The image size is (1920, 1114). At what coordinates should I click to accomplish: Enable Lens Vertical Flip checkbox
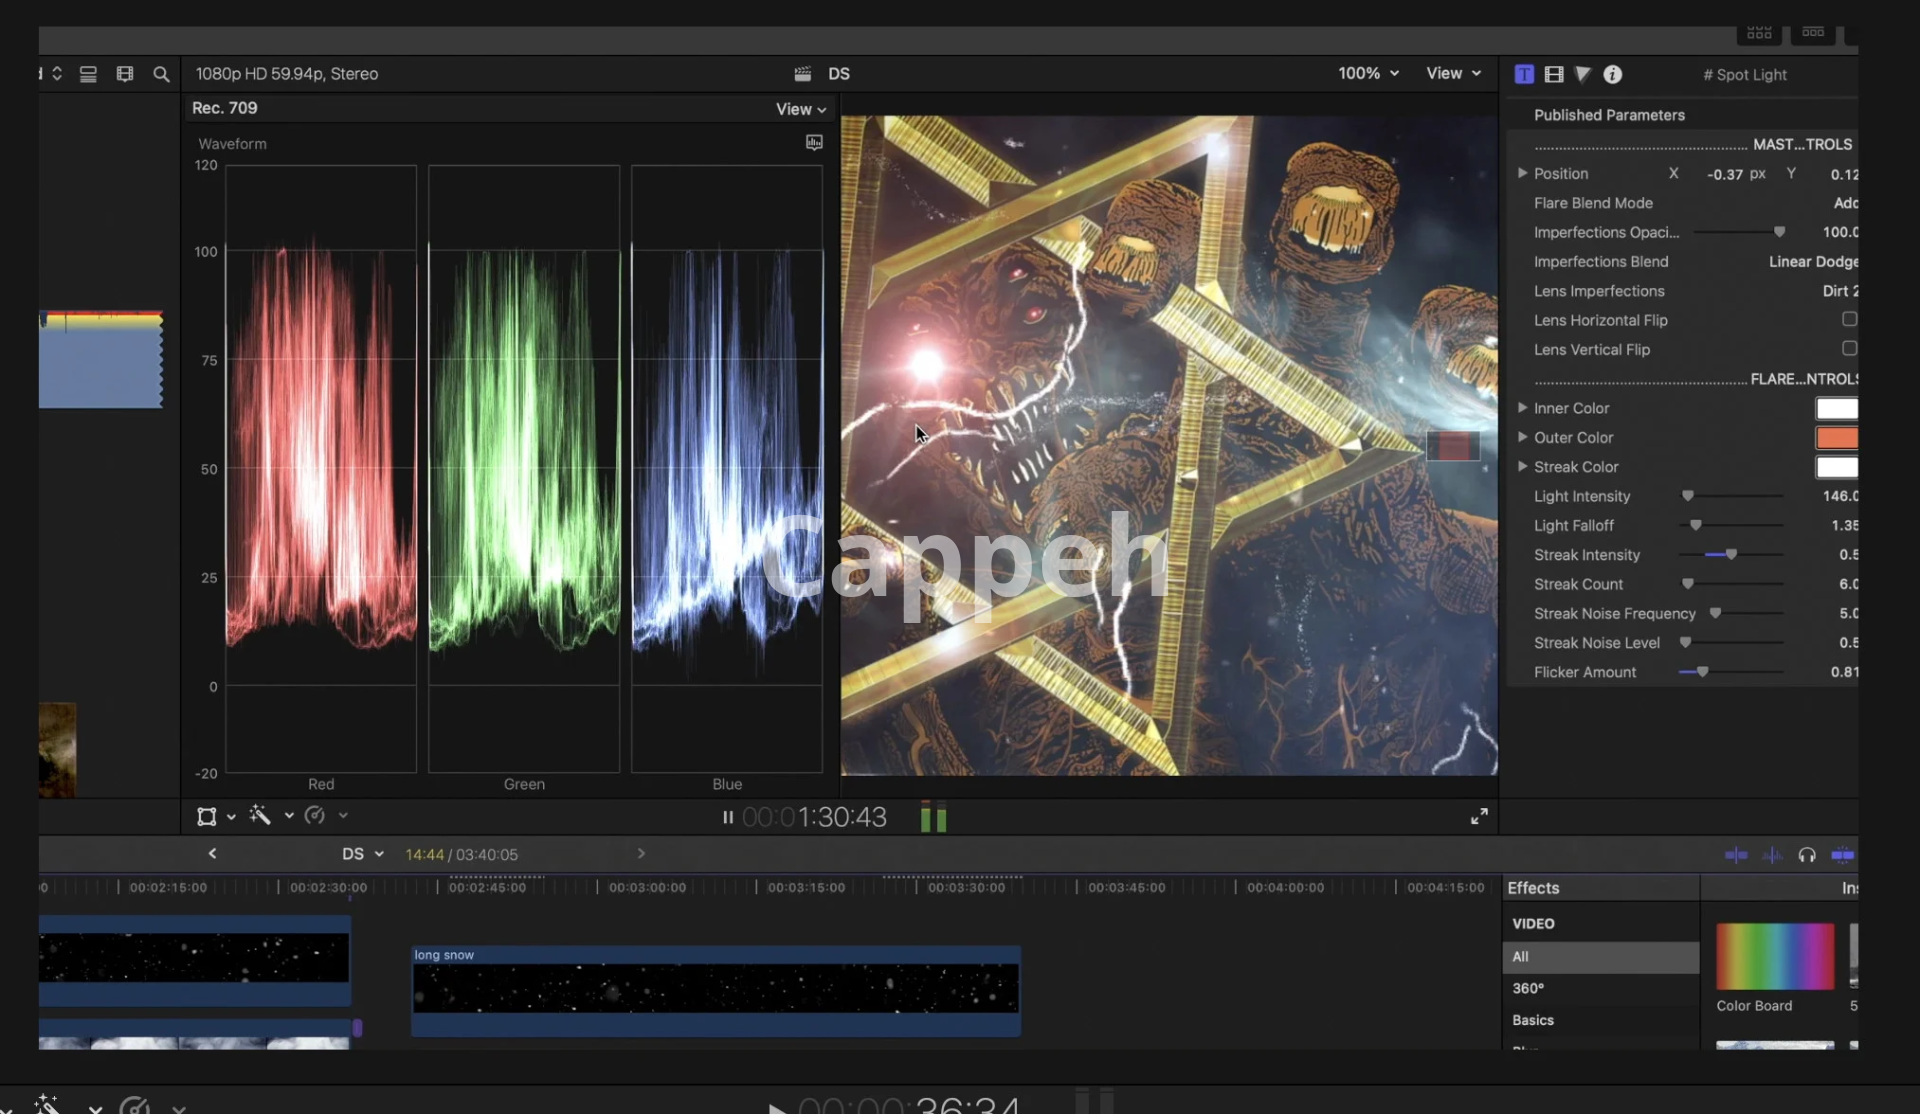[x=1849, y=349]
